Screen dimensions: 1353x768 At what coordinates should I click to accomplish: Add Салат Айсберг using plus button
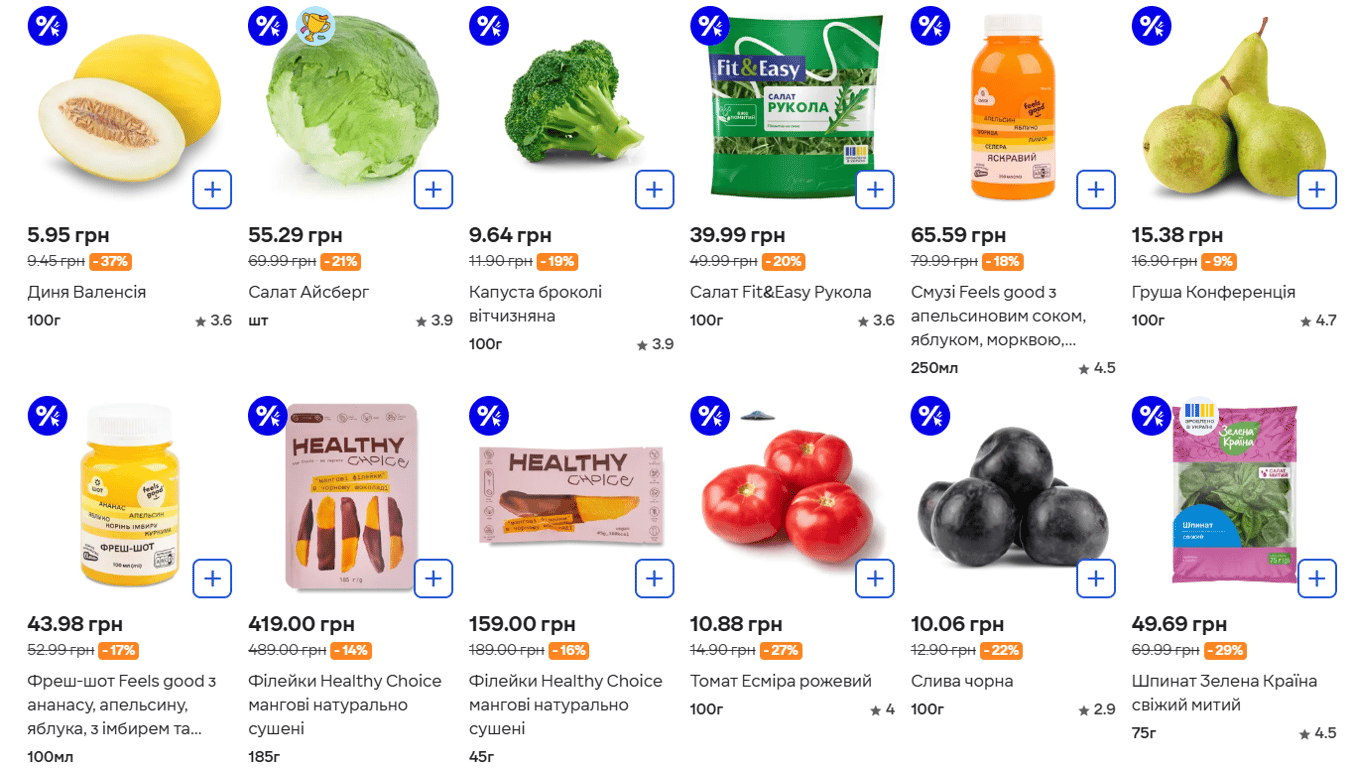(433, 189)
